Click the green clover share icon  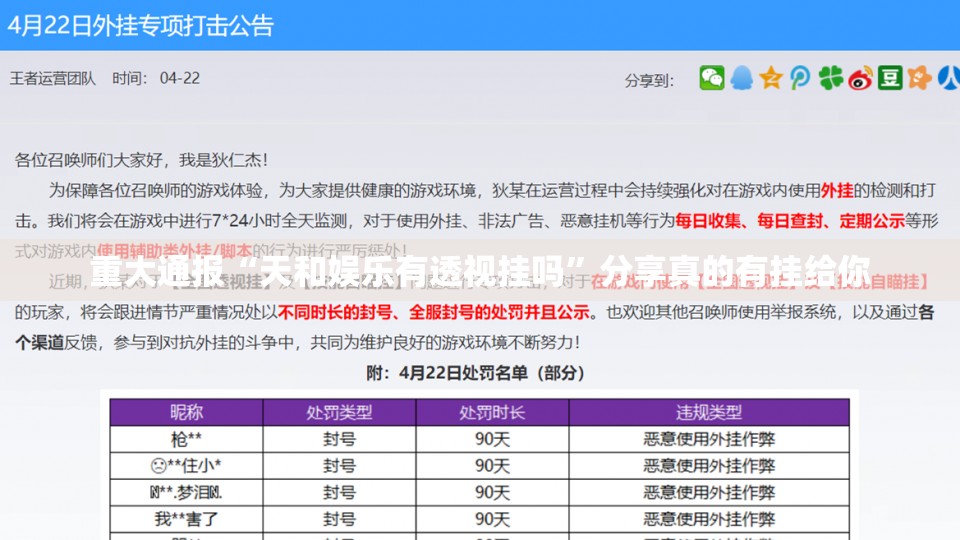(830, 78)
